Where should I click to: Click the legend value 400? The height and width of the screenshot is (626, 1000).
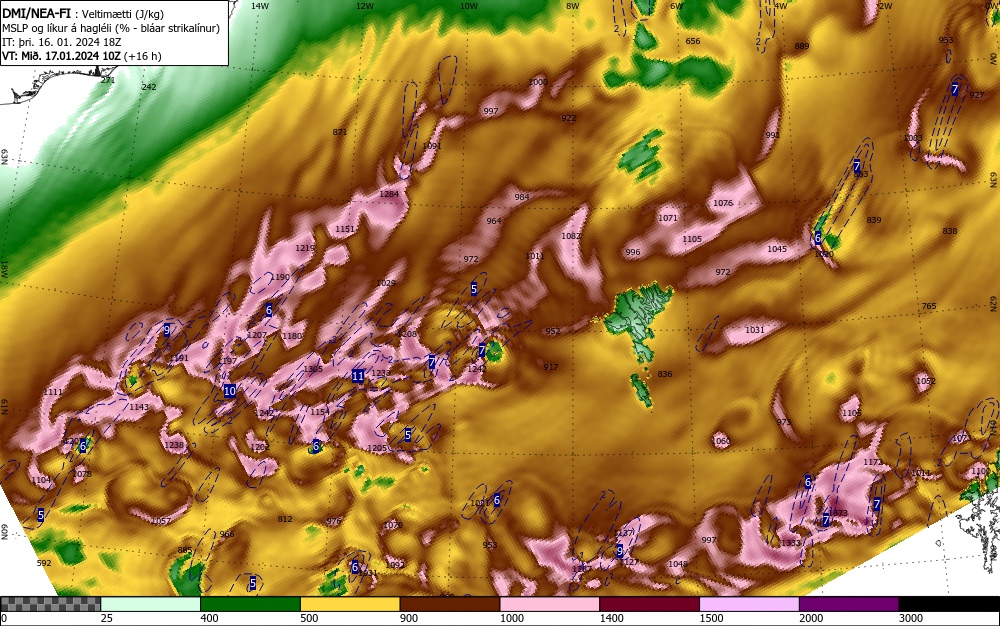(x=209, y=618)
